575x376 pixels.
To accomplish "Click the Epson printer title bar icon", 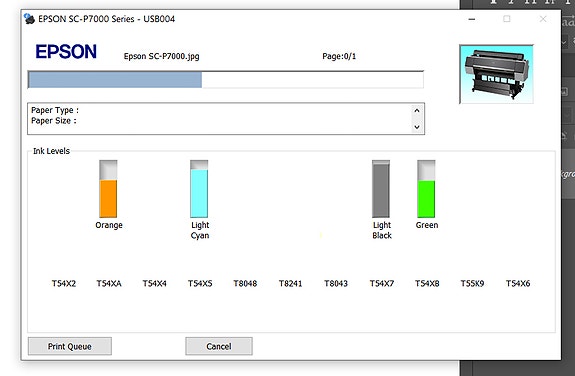I will [x=29, y=19].
